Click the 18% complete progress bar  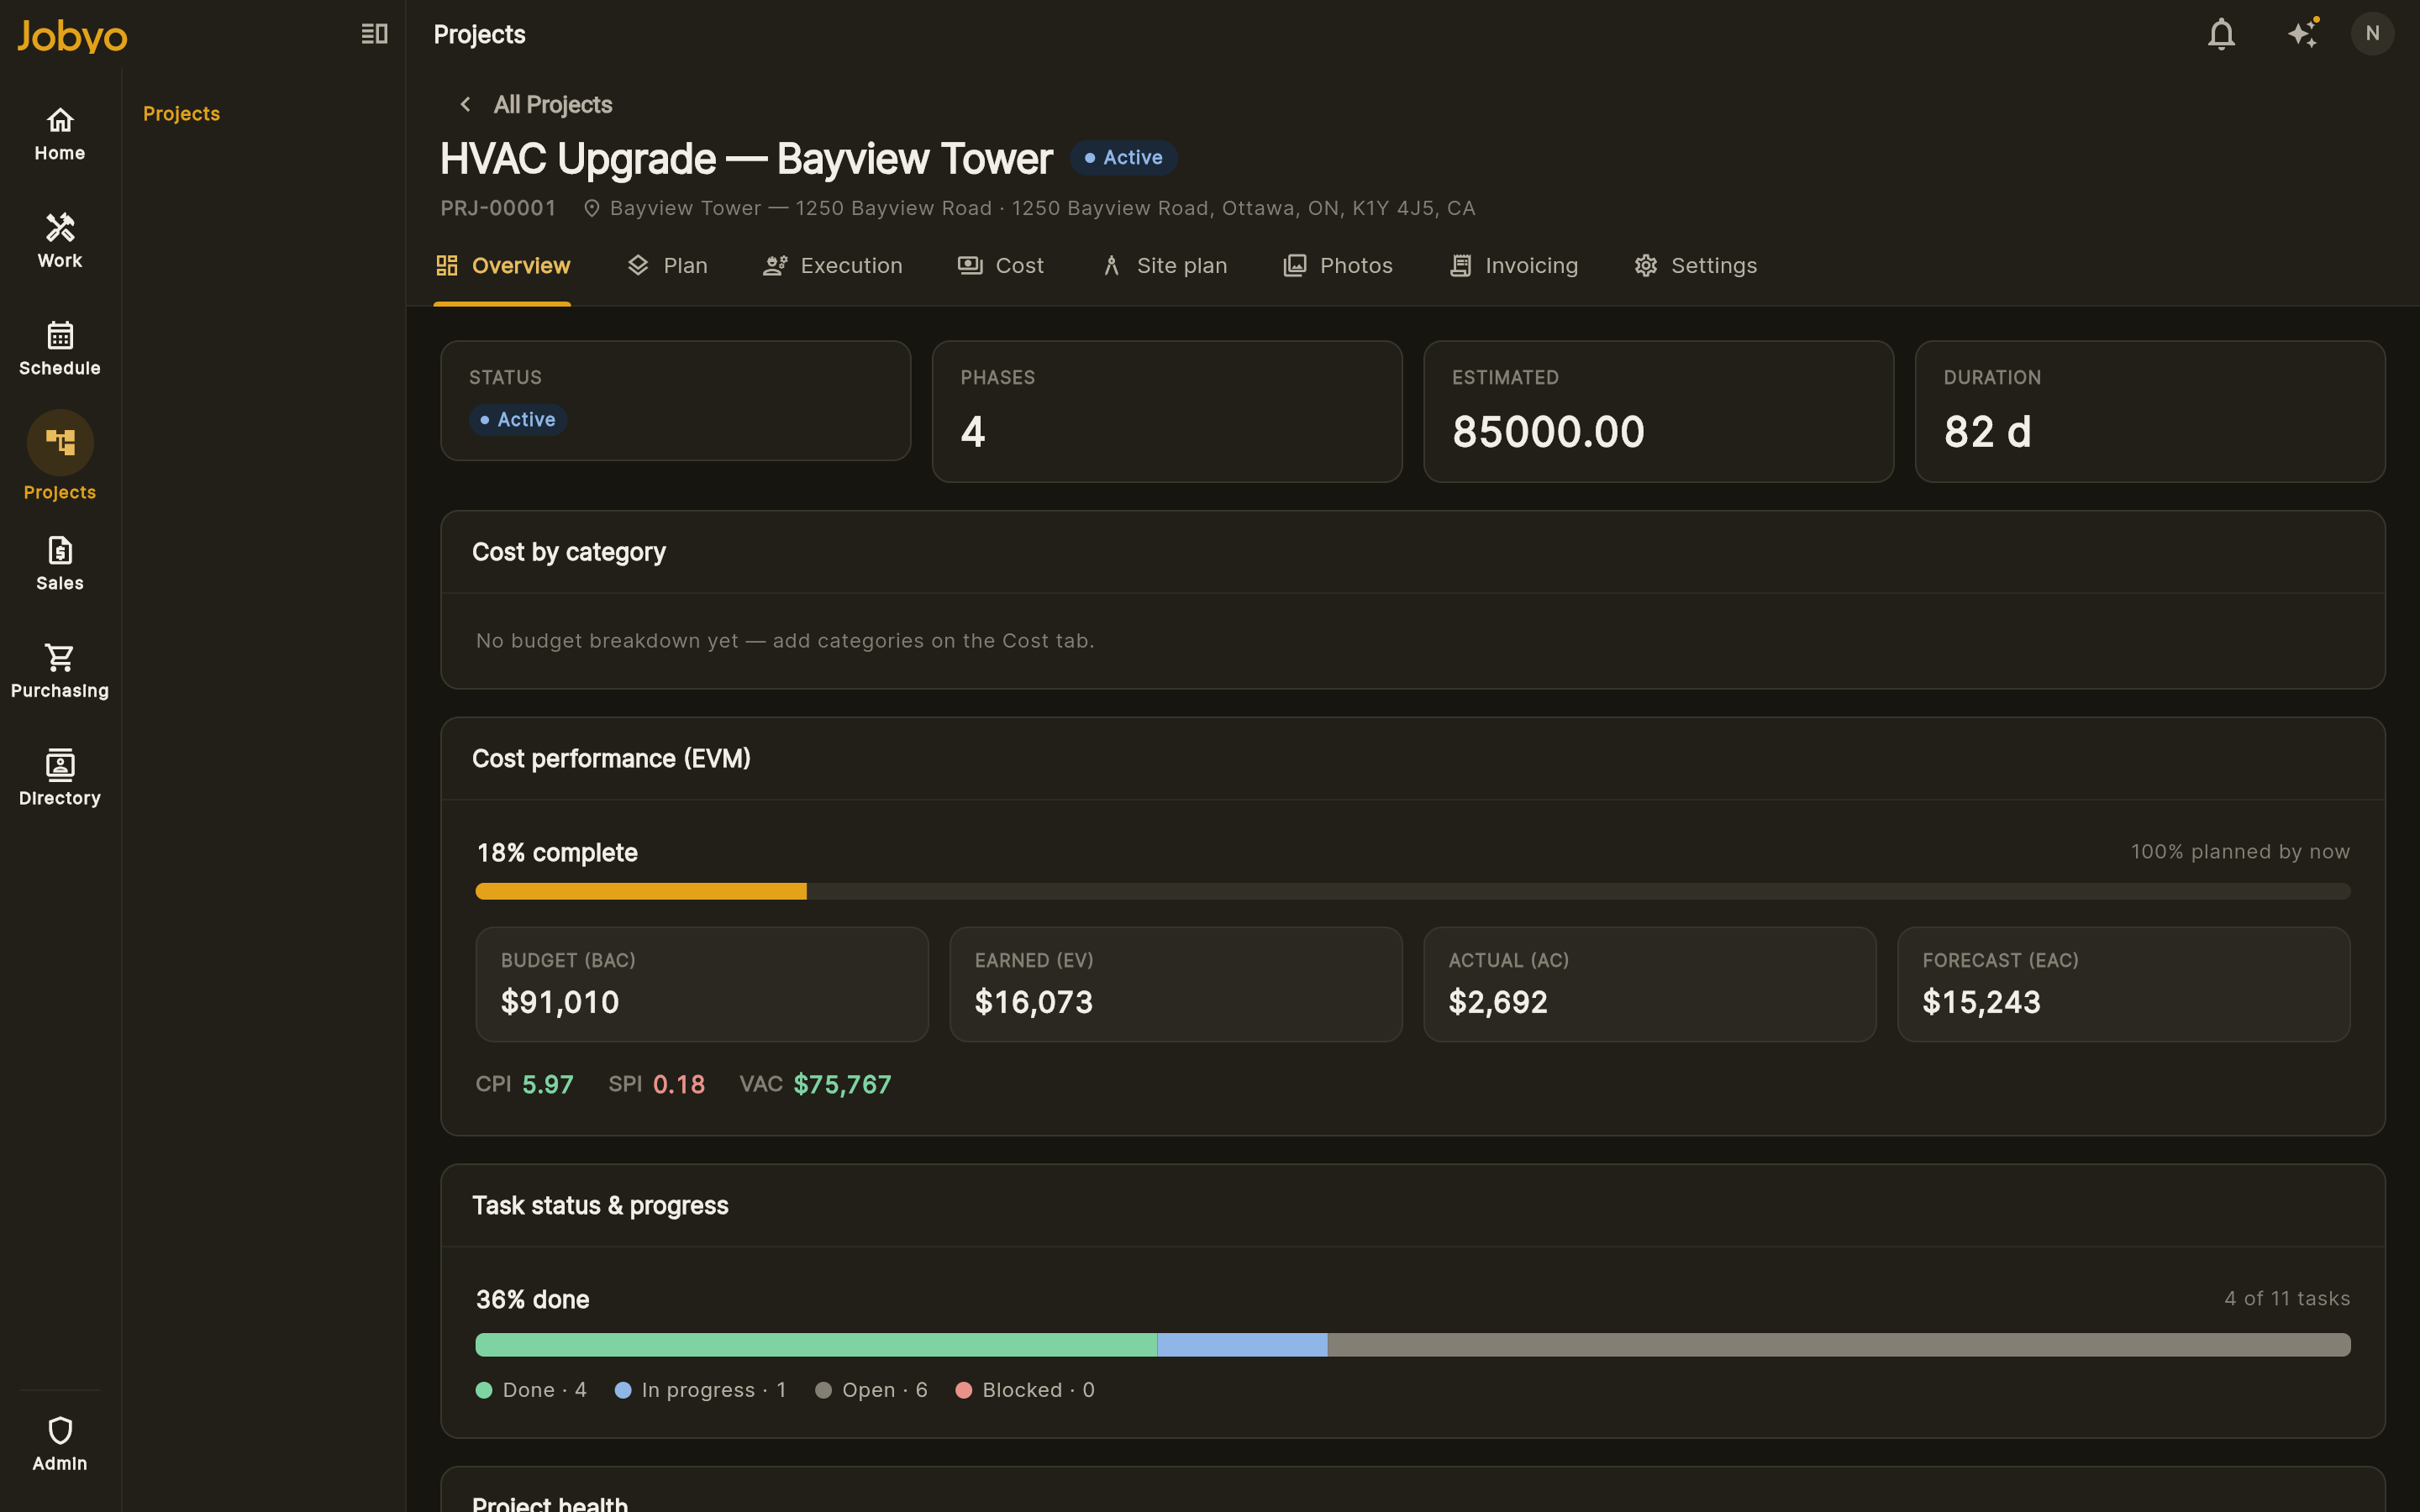tap(1413, 891)
